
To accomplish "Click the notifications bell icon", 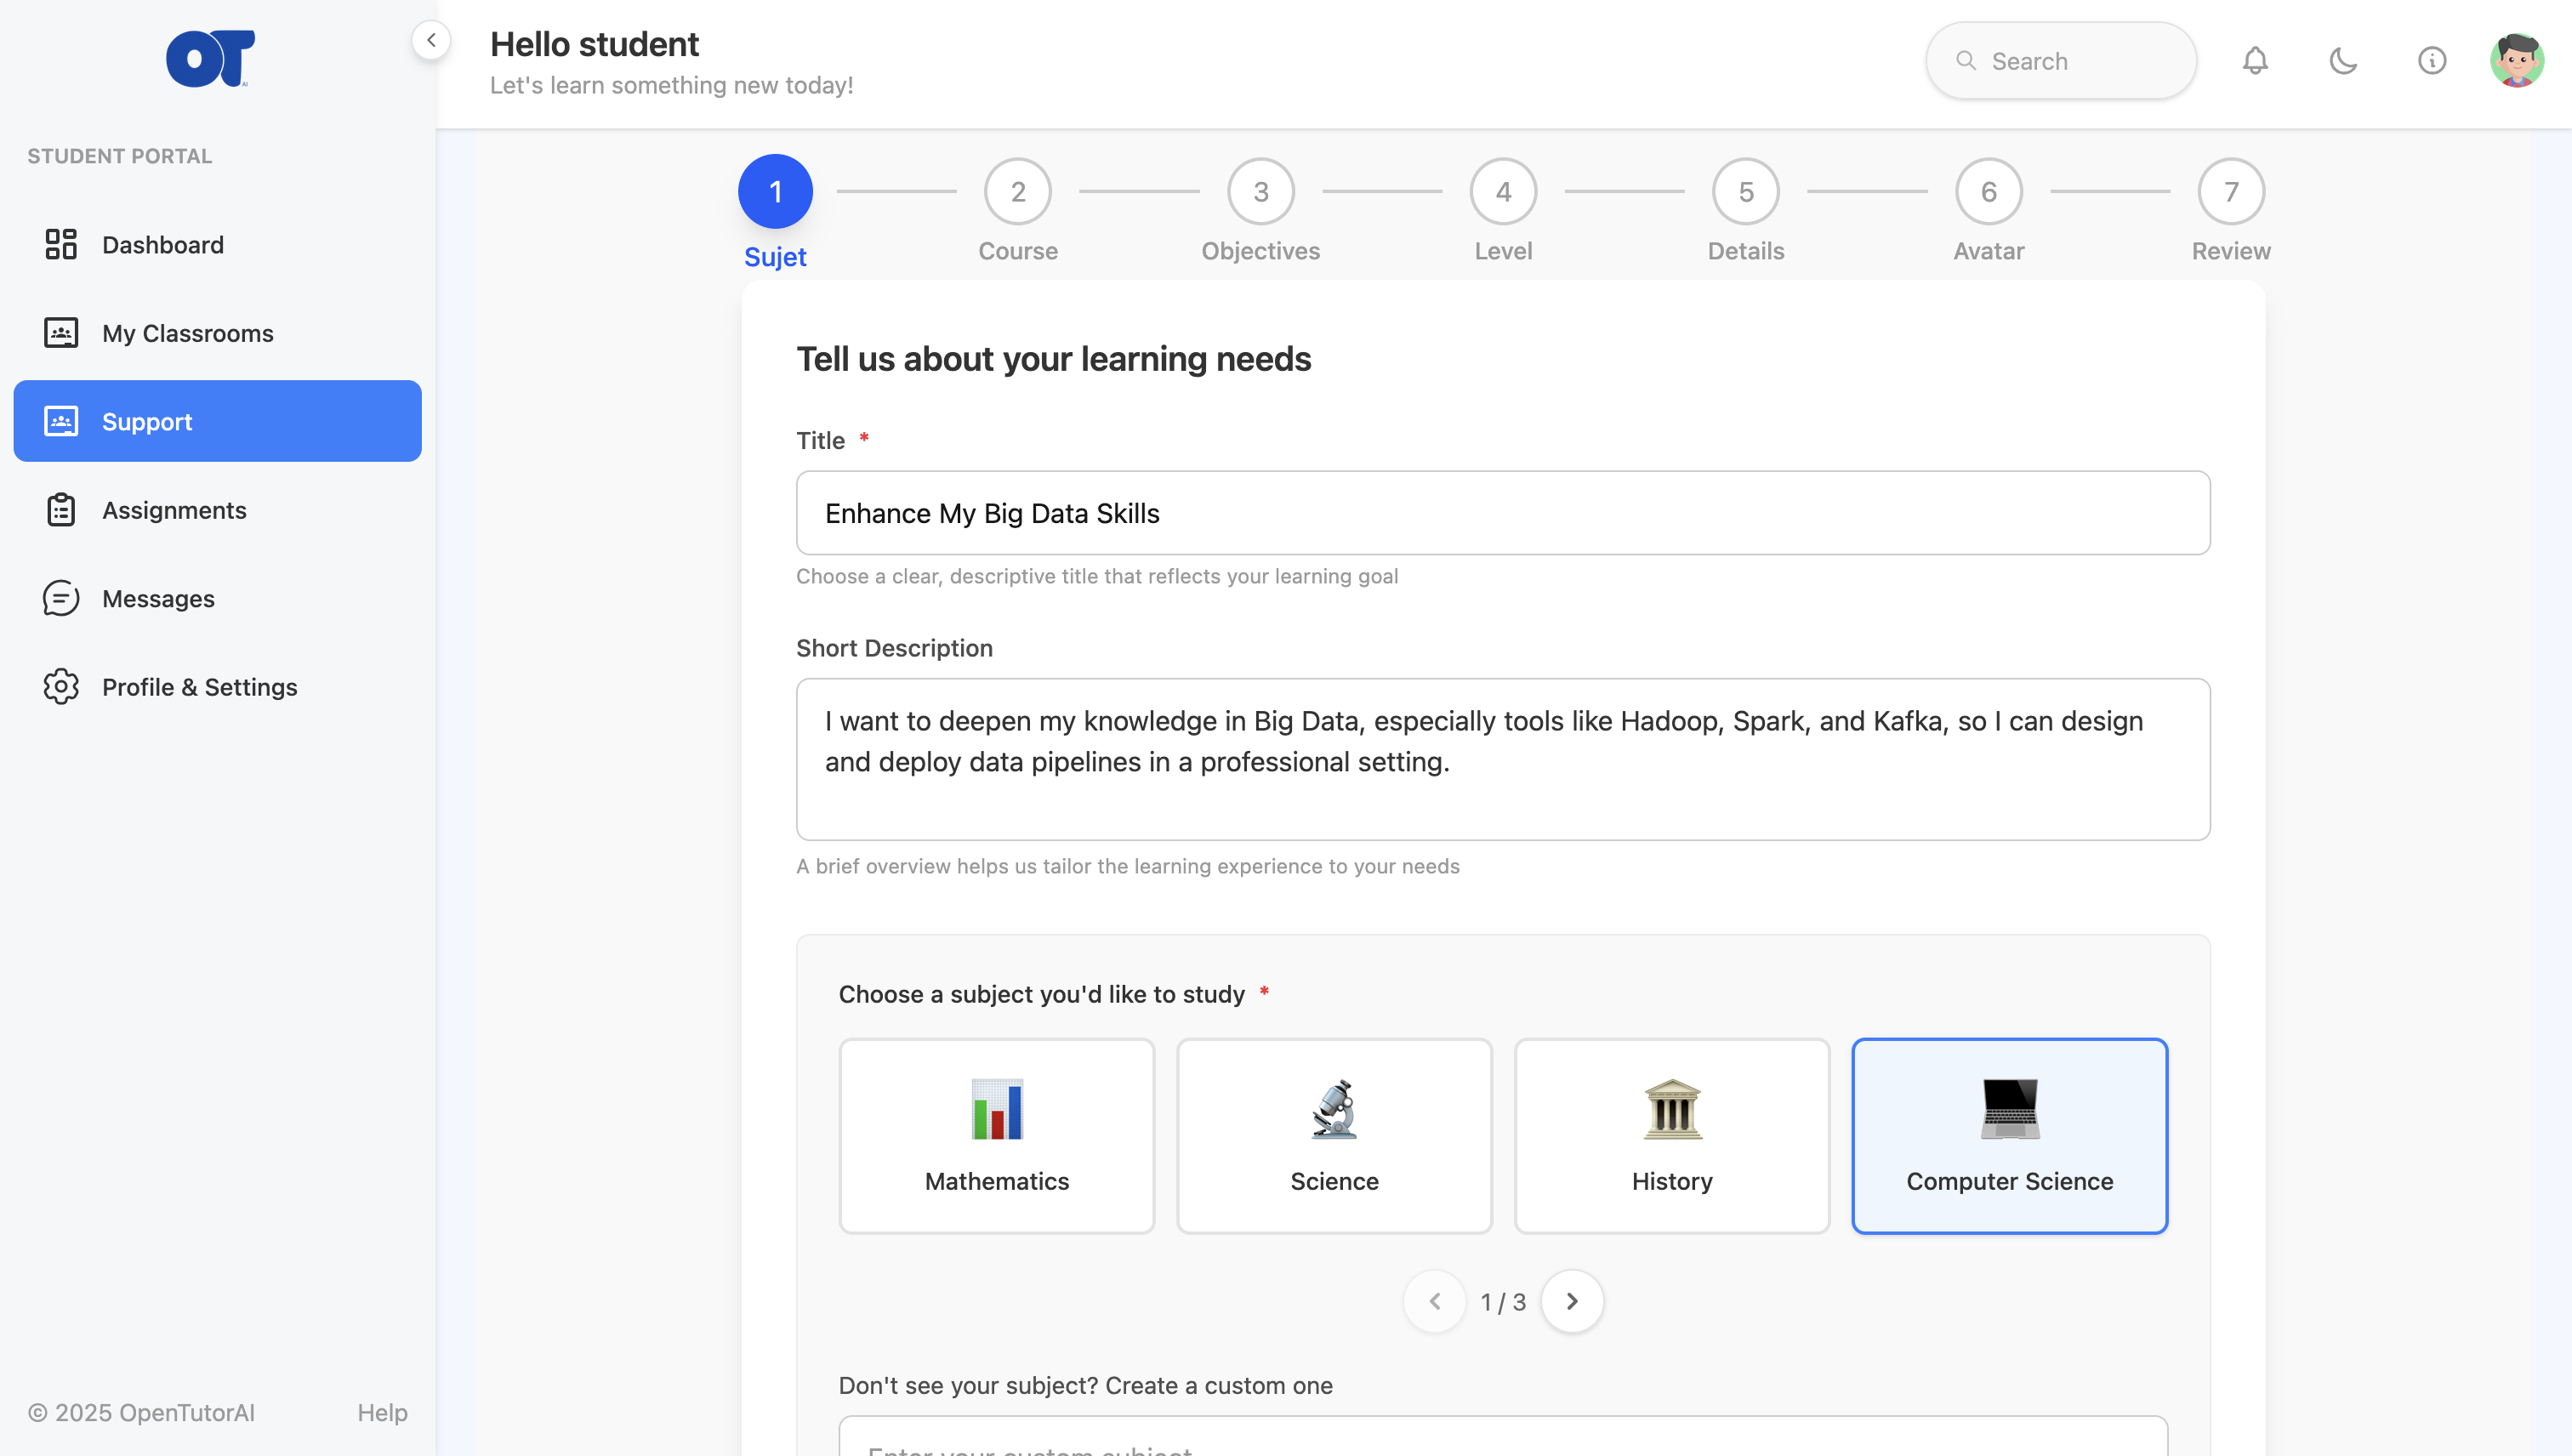I will pos(2254,61).
